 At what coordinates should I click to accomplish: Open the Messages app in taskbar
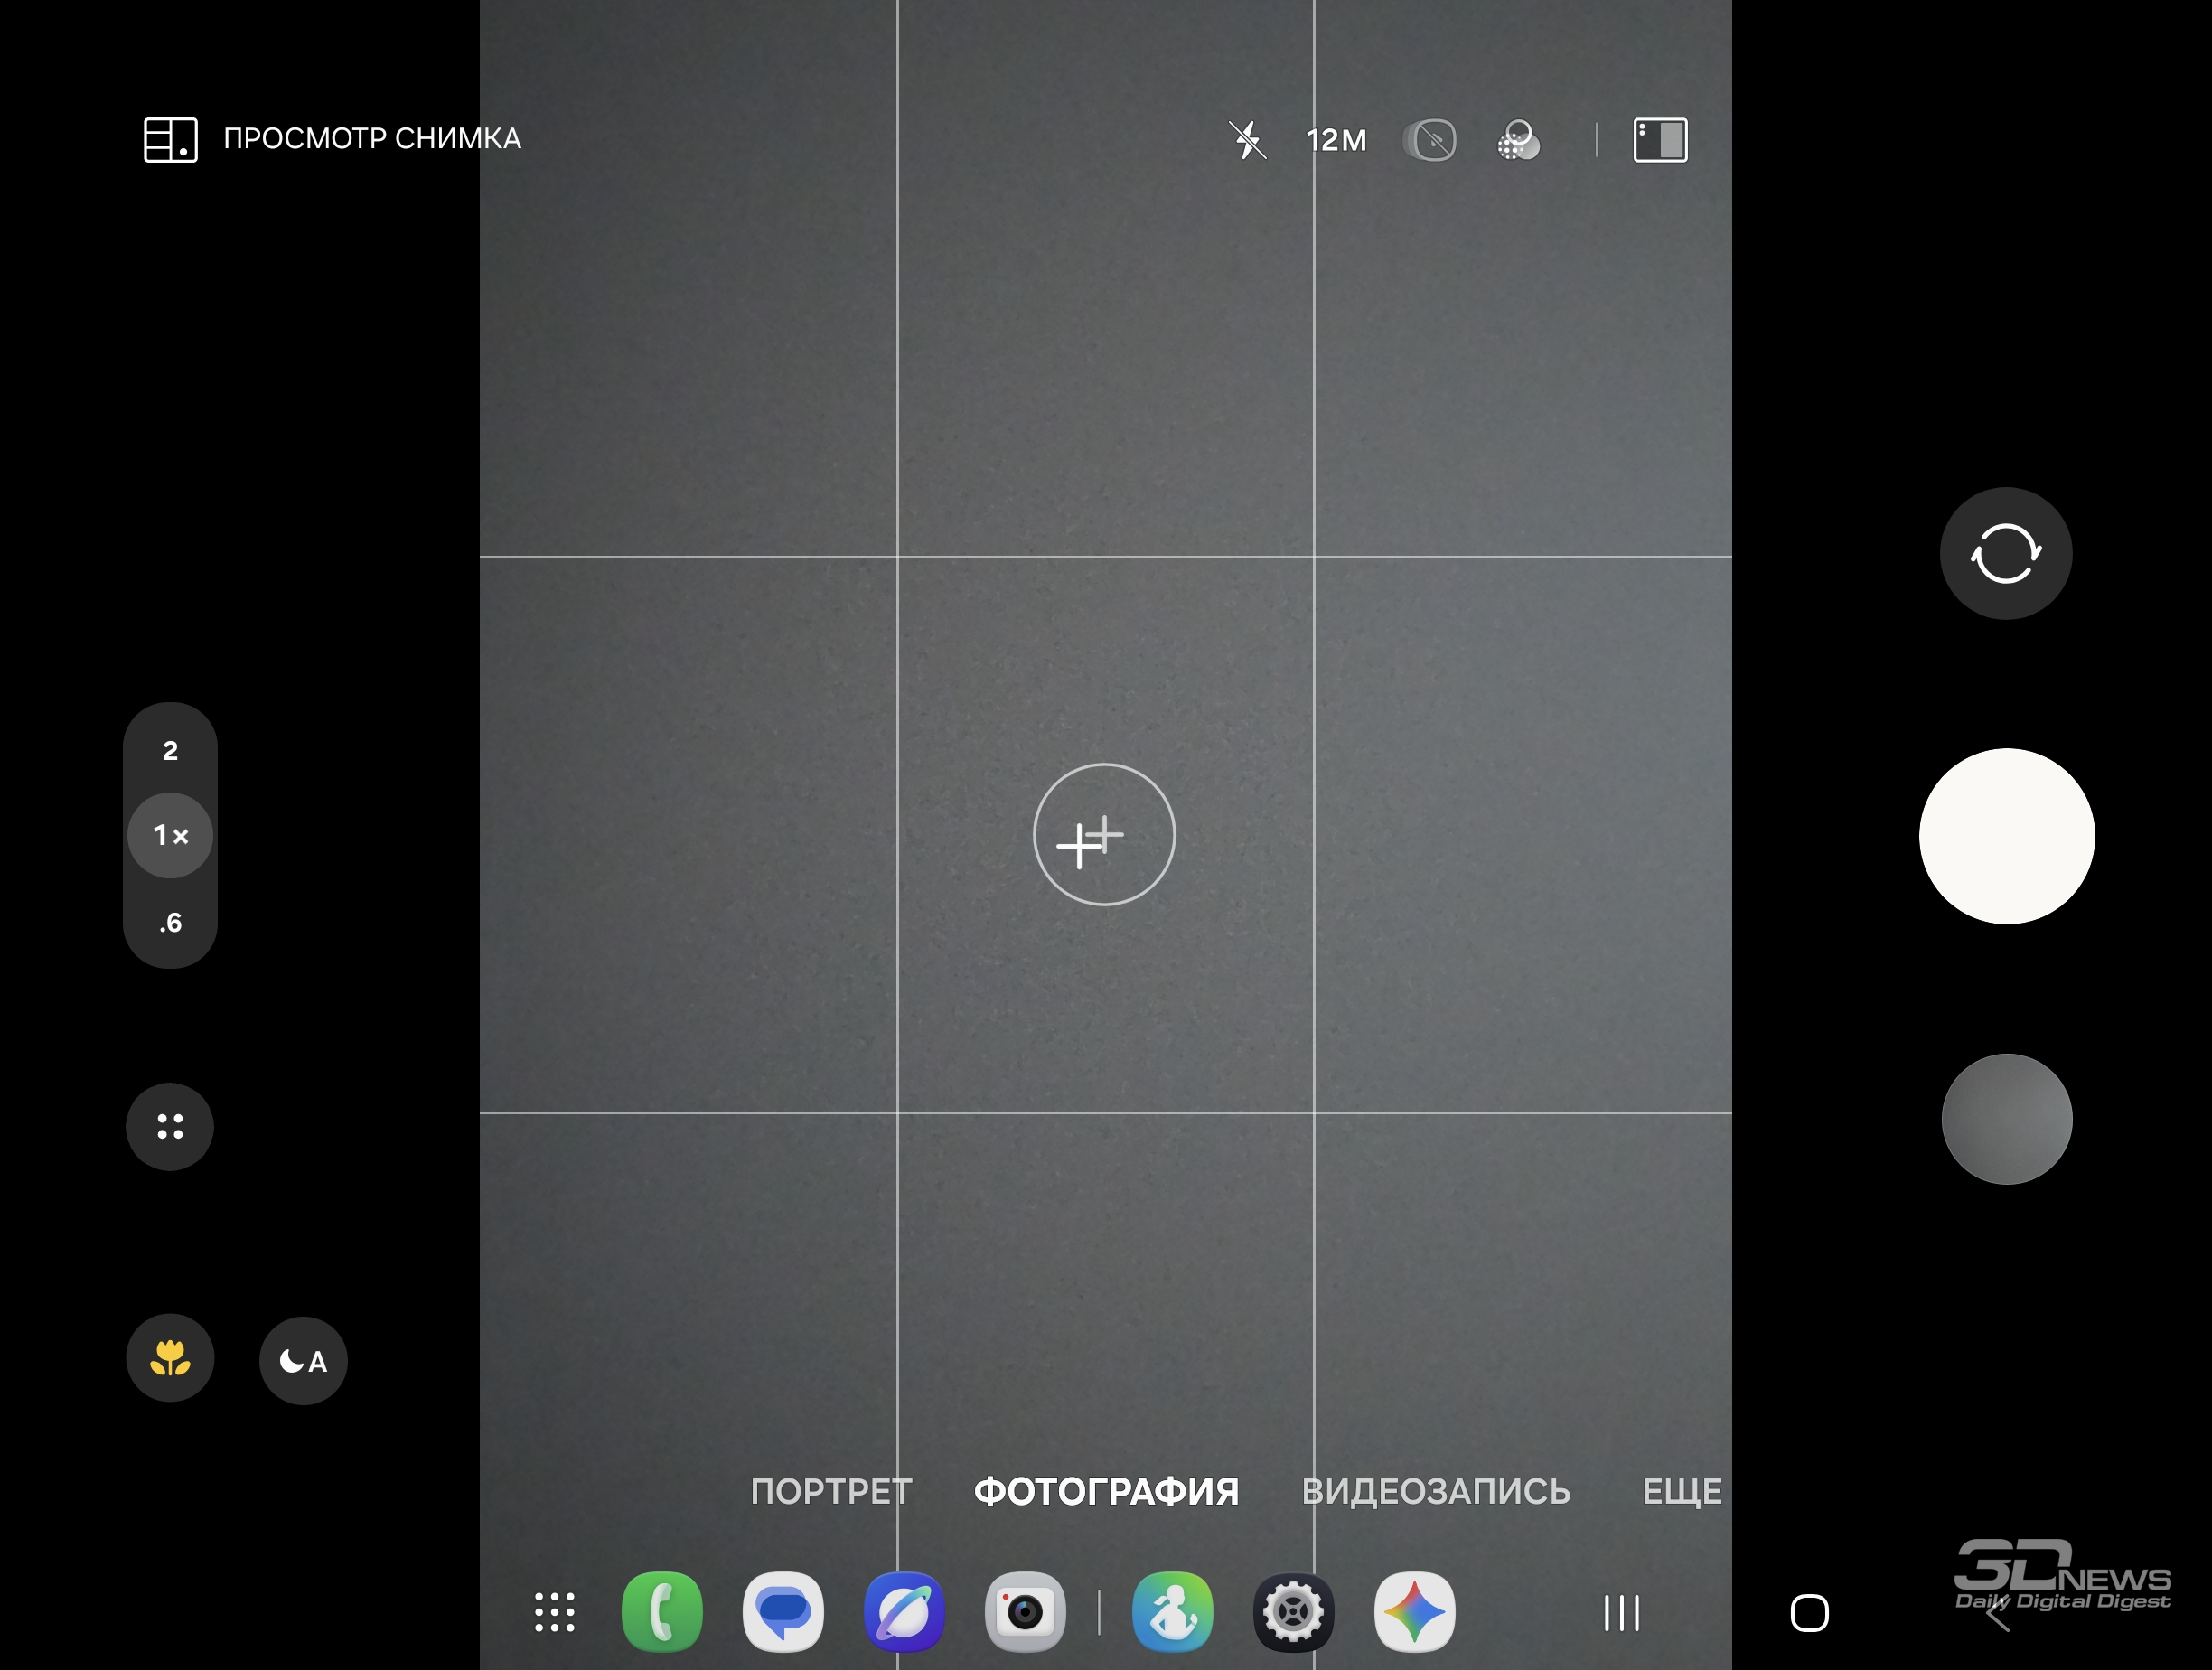click(x=783, y=1612)
